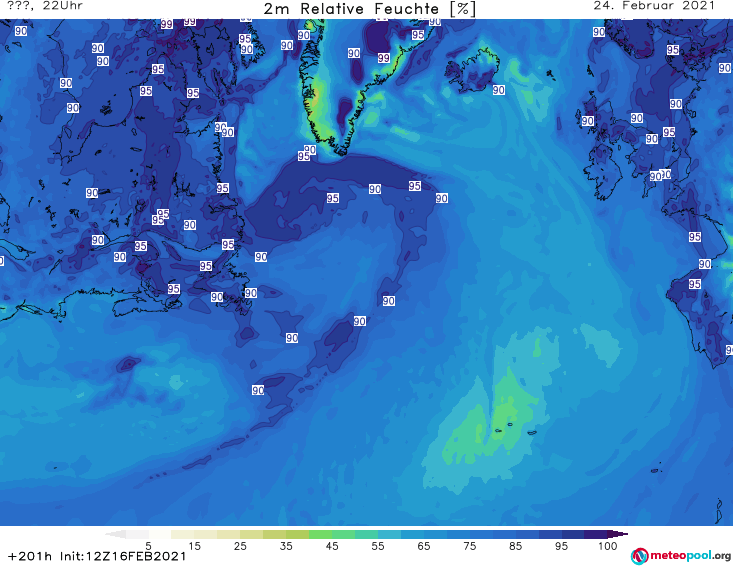Click the legend tick label '55'

coord(378,546)
